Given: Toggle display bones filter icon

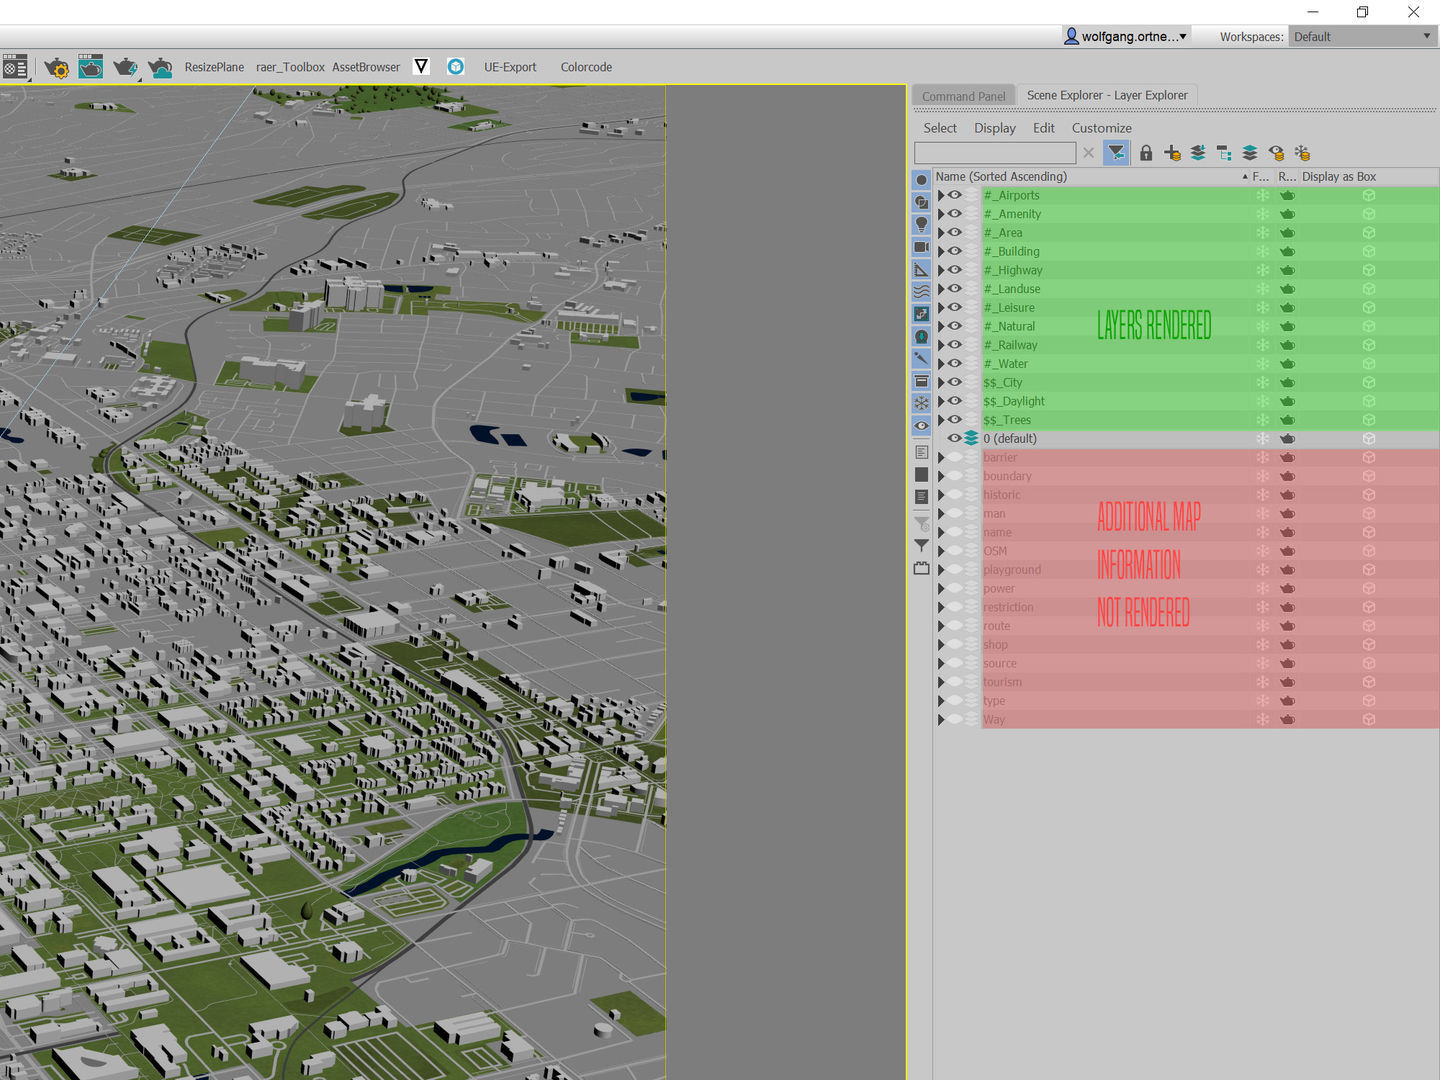Looking at the screenshot, I should (x=921, y=358).
